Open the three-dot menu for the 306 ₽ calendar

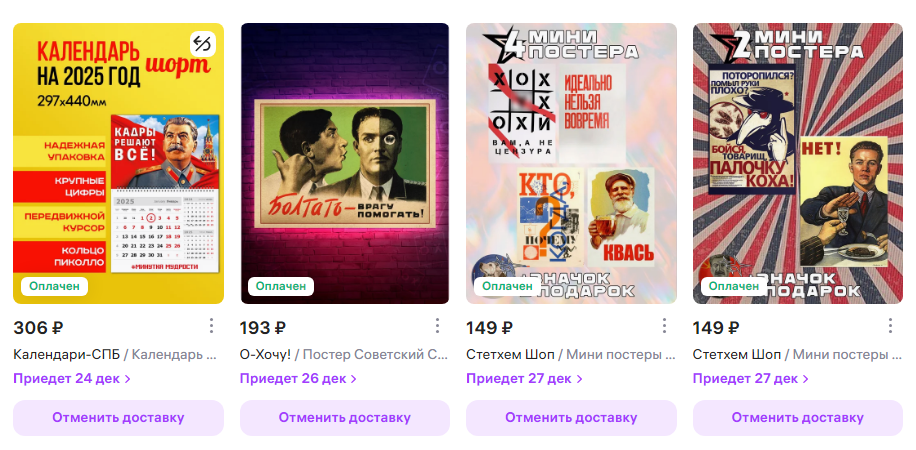211,326
